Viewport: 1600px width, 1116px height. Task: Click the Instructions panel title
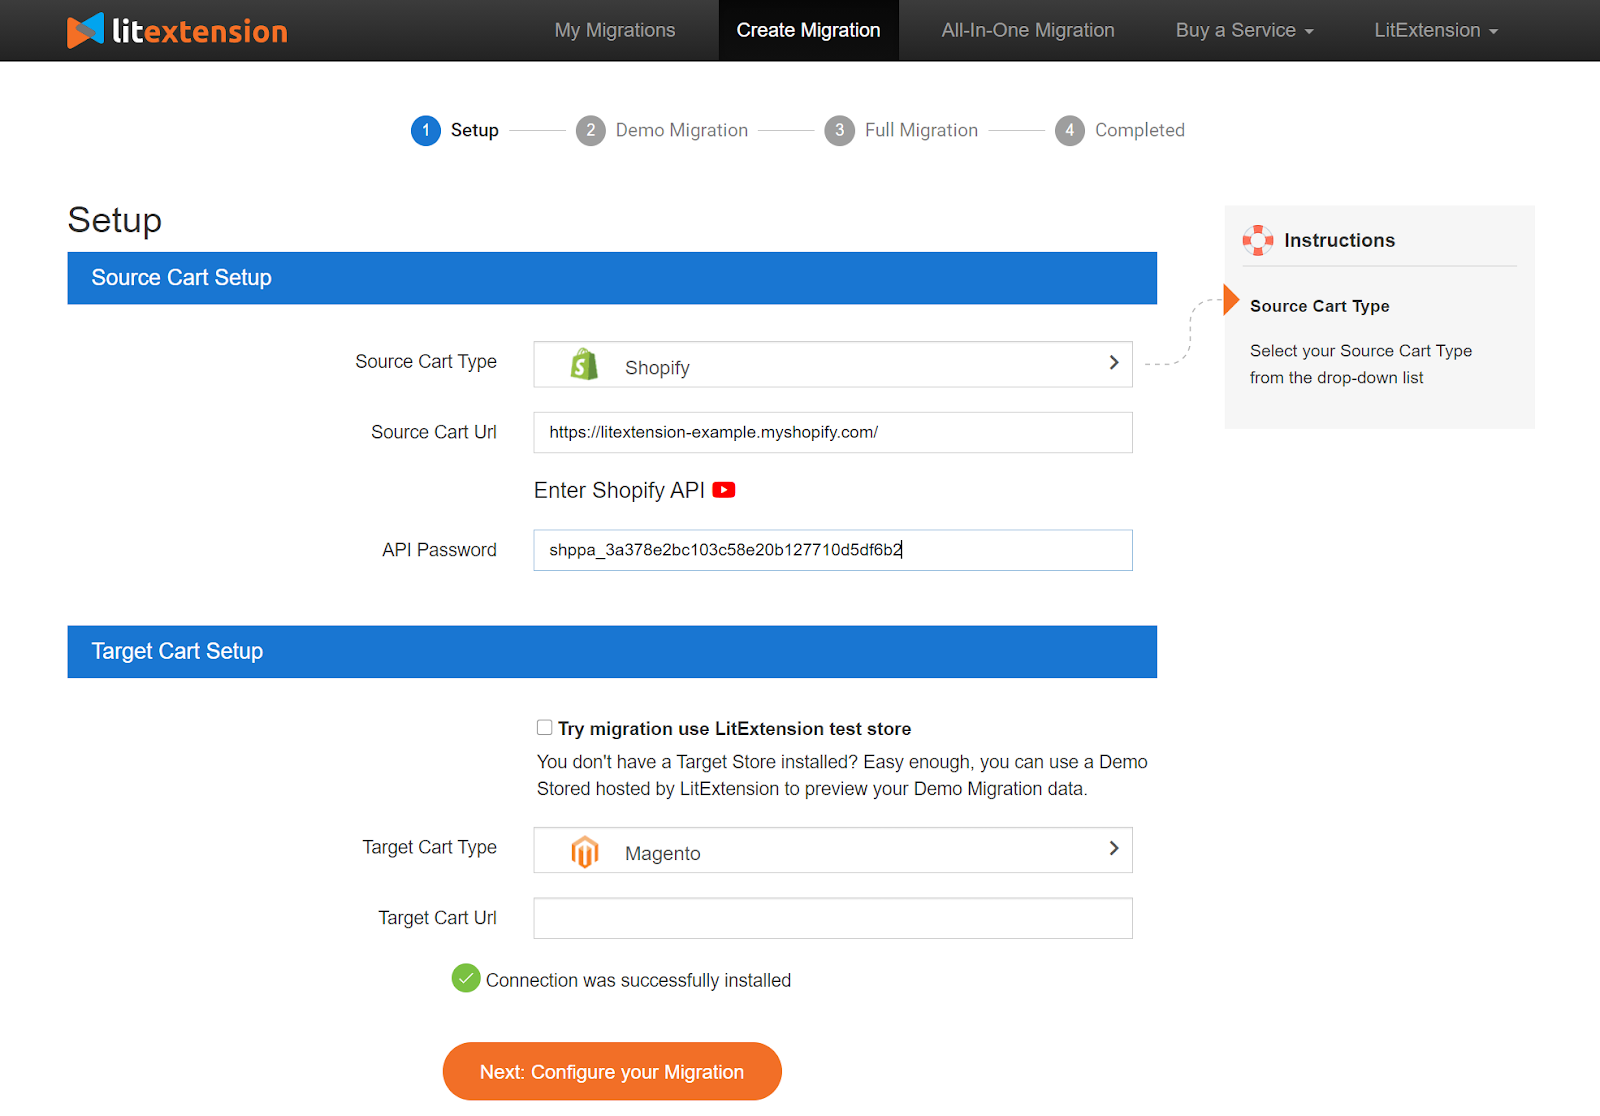click(x=1340, y=240)
